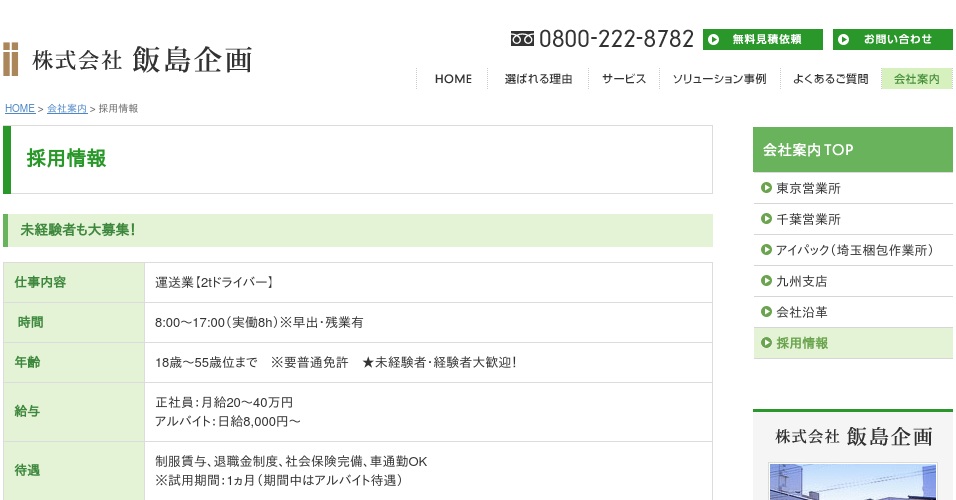Click the HOME breadcrumb link
Viewport: 956px width, 500px height.
[x=20, y=108]
